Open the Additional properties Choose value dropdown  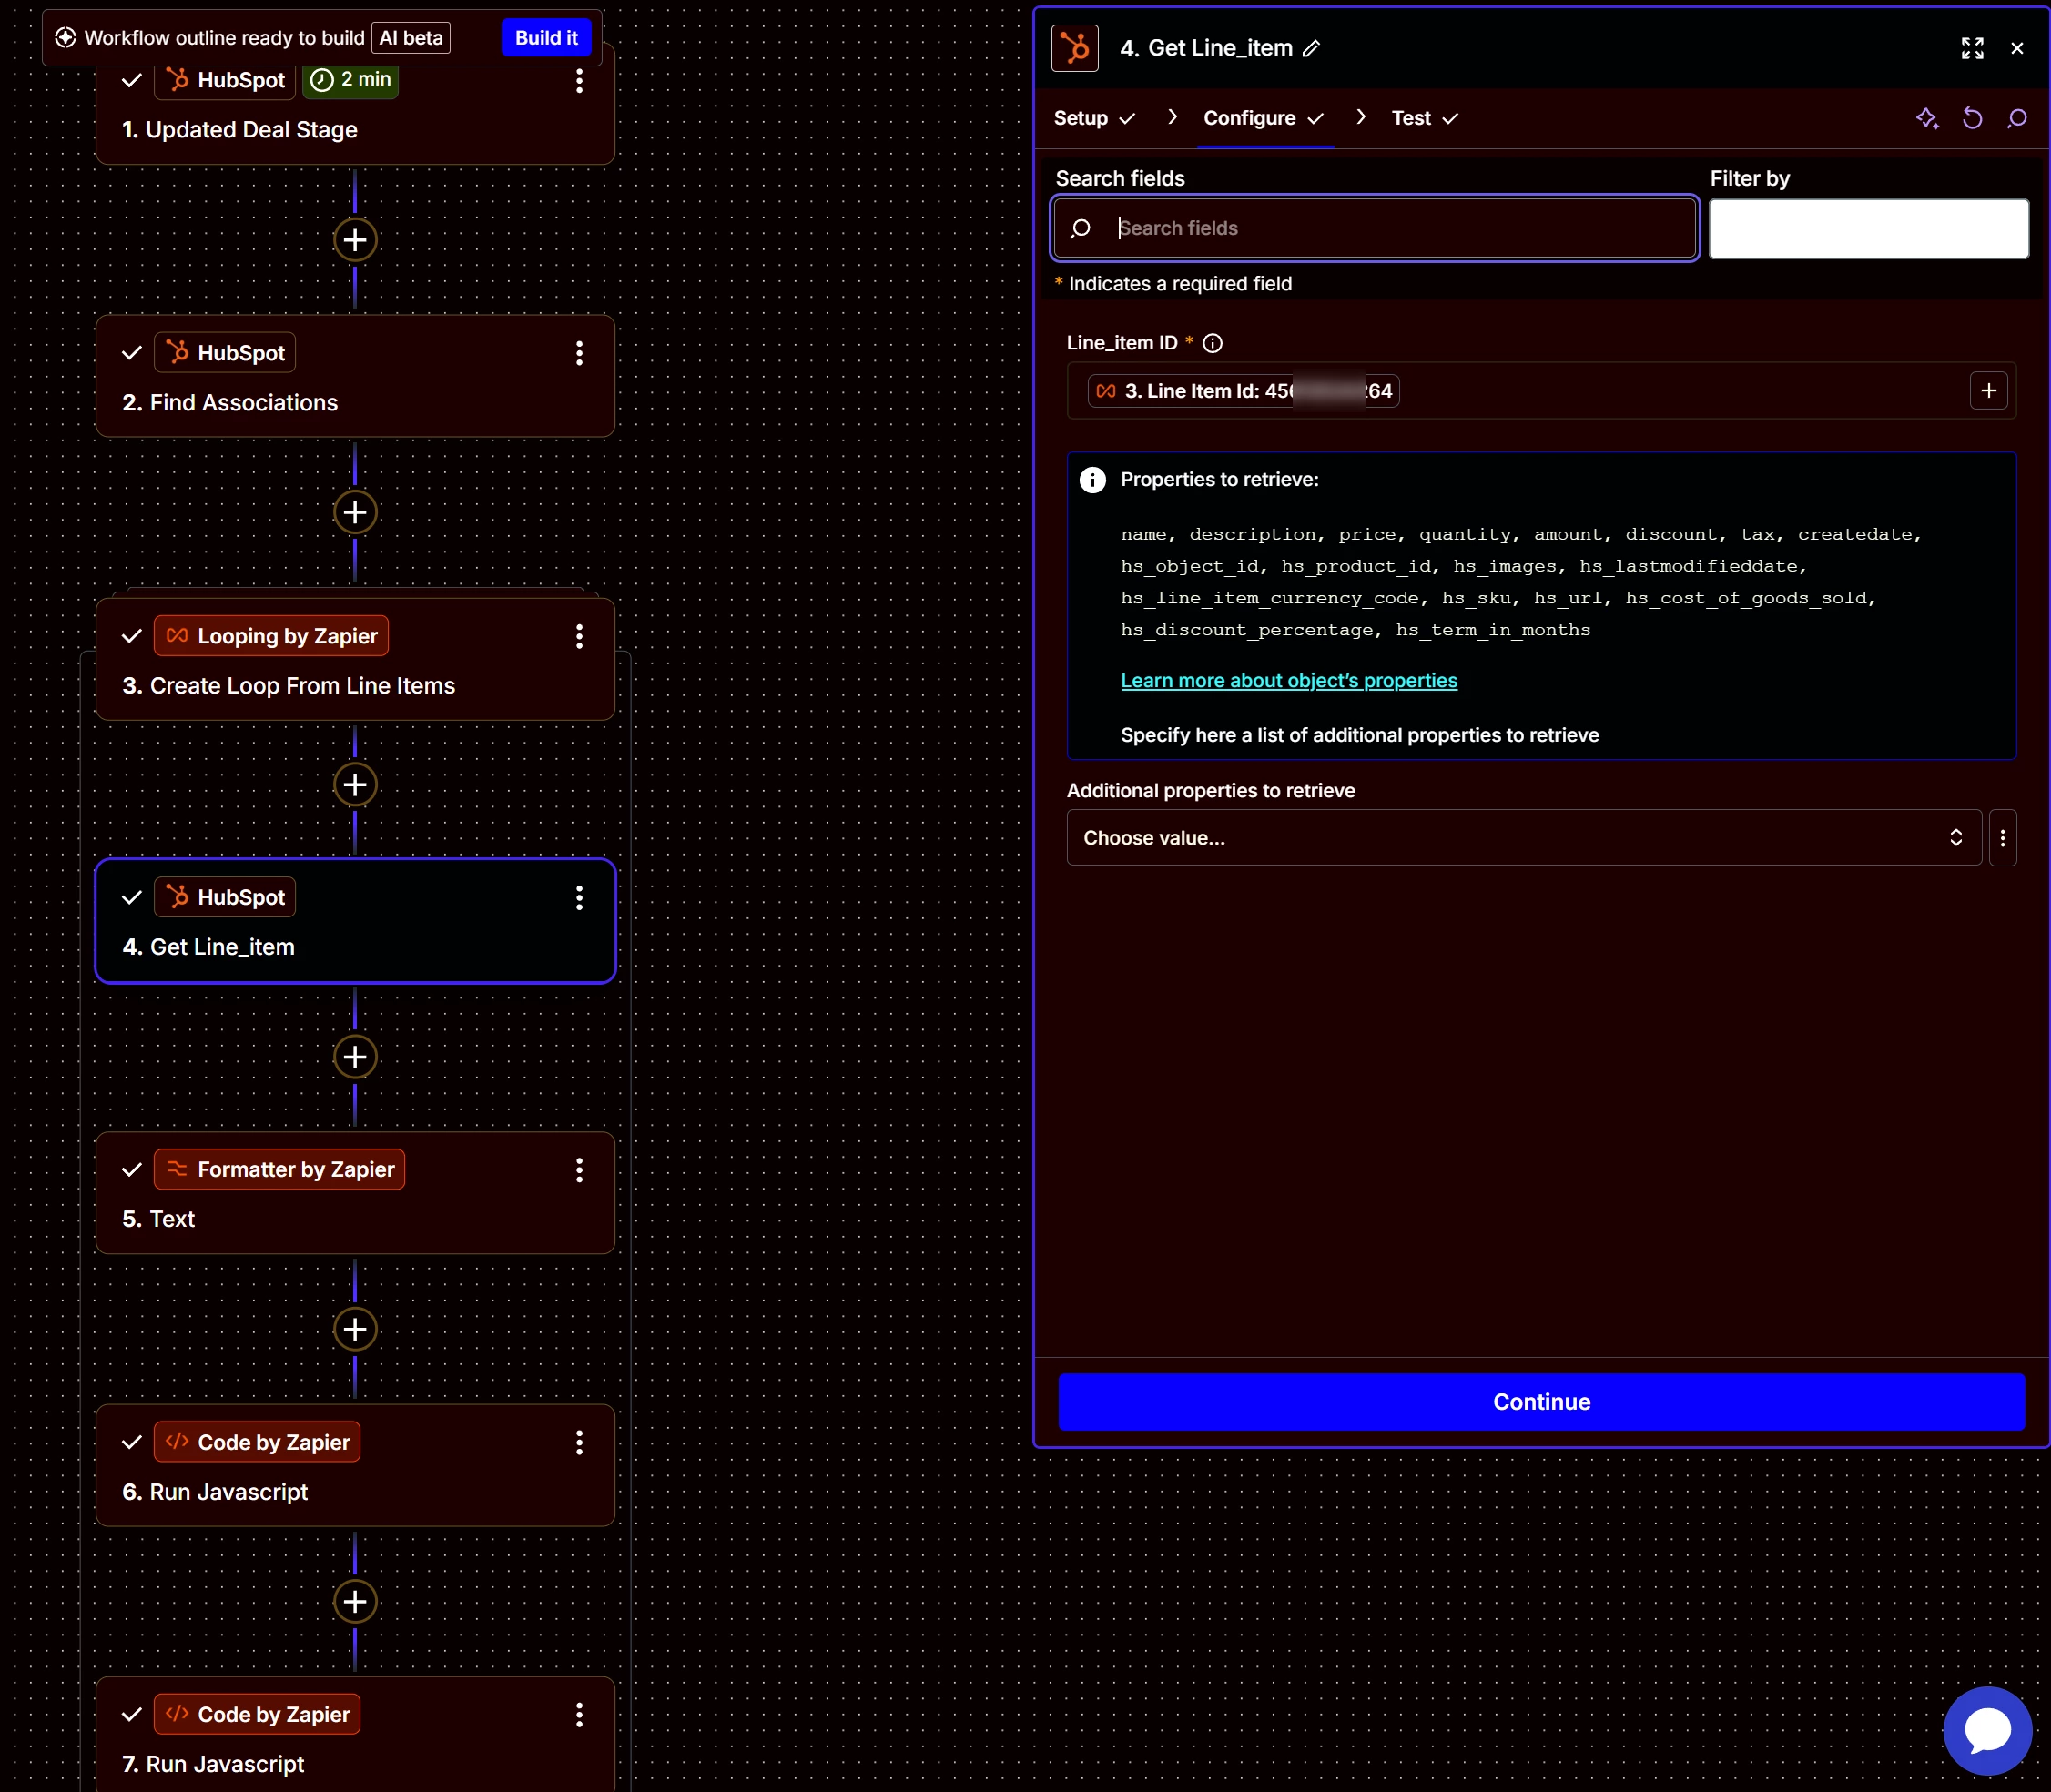point(1523,838)
